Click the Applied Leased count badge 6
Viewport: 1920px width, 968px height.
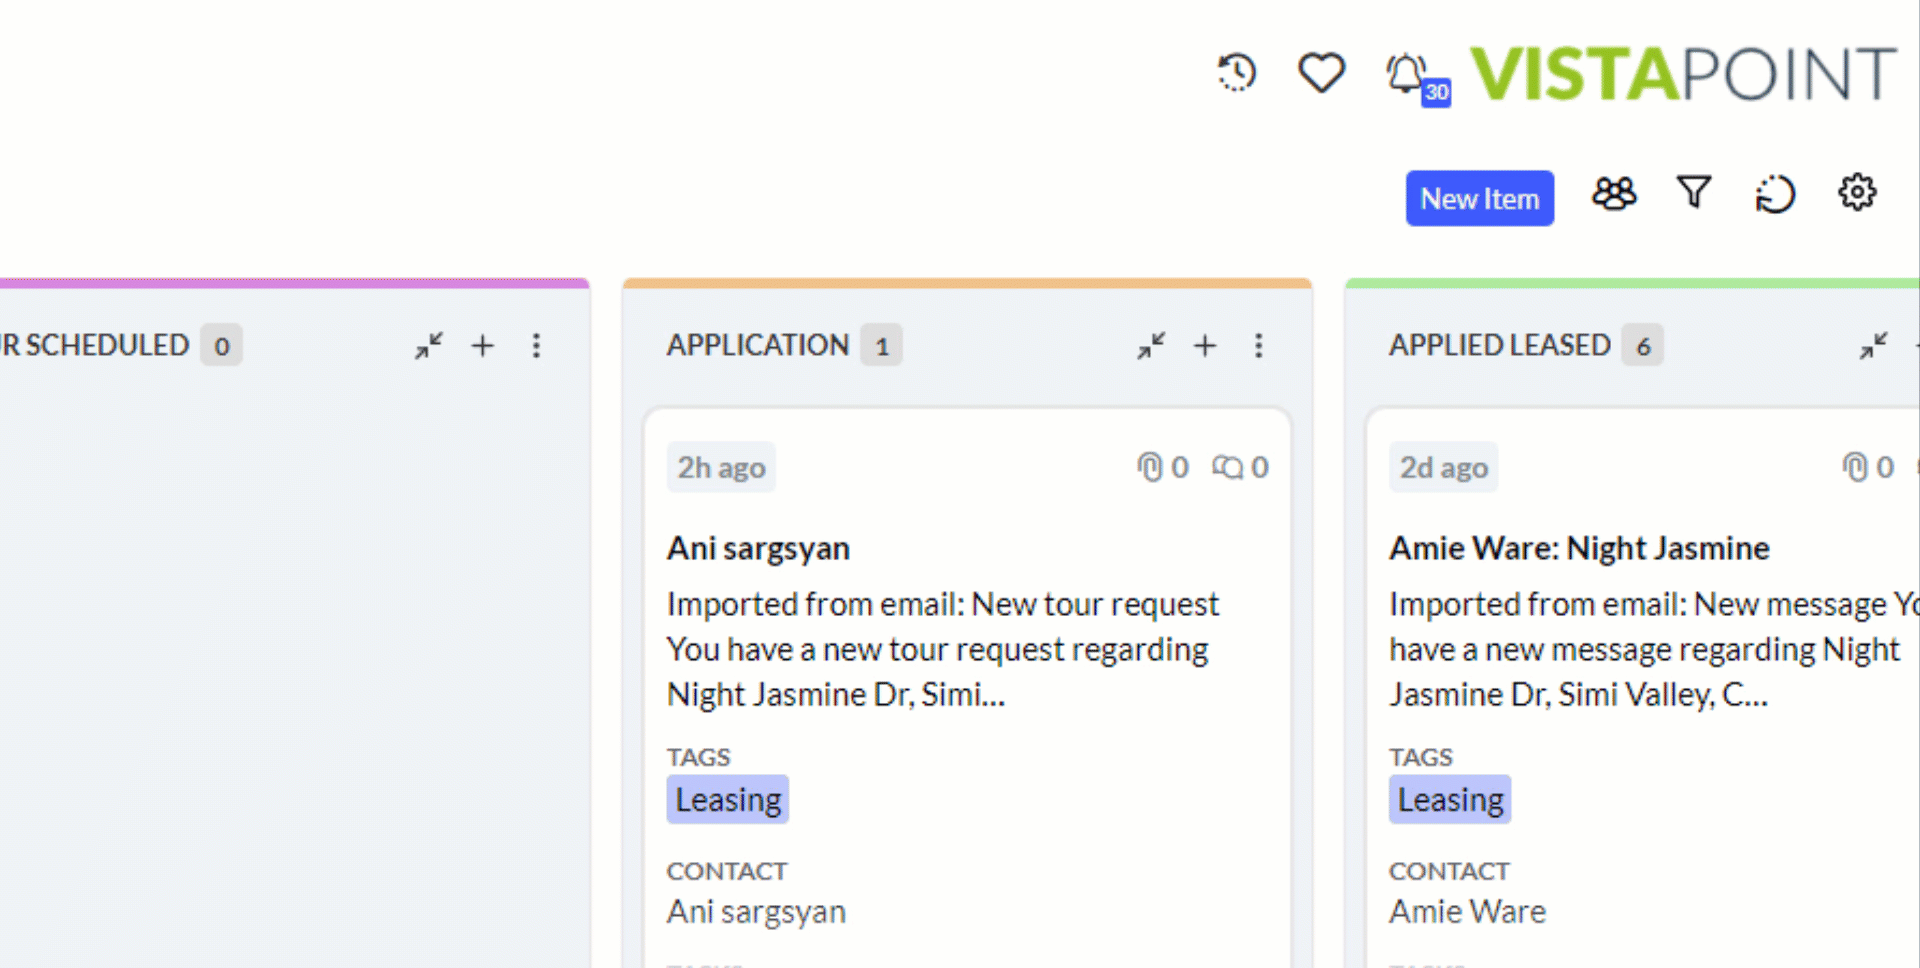[x=1643, y=345]
